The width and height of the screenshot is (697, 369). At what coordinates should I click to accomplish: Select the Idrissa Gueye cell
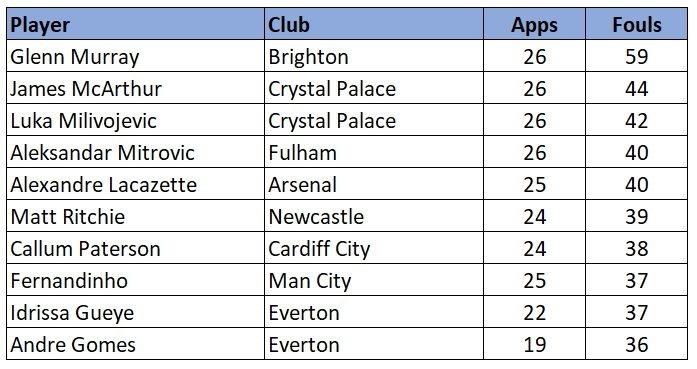click(x=136, y=312)
